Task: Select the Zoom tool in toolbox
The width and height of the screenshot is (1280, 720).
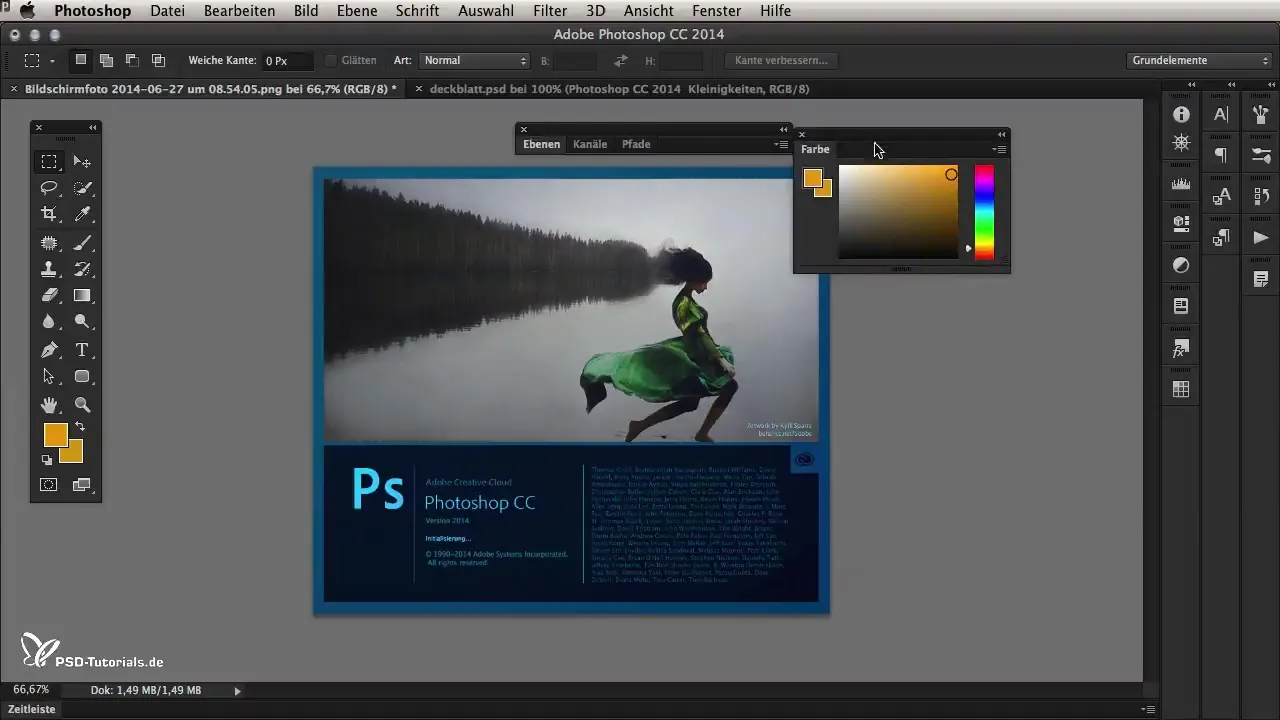Action: 83,405
